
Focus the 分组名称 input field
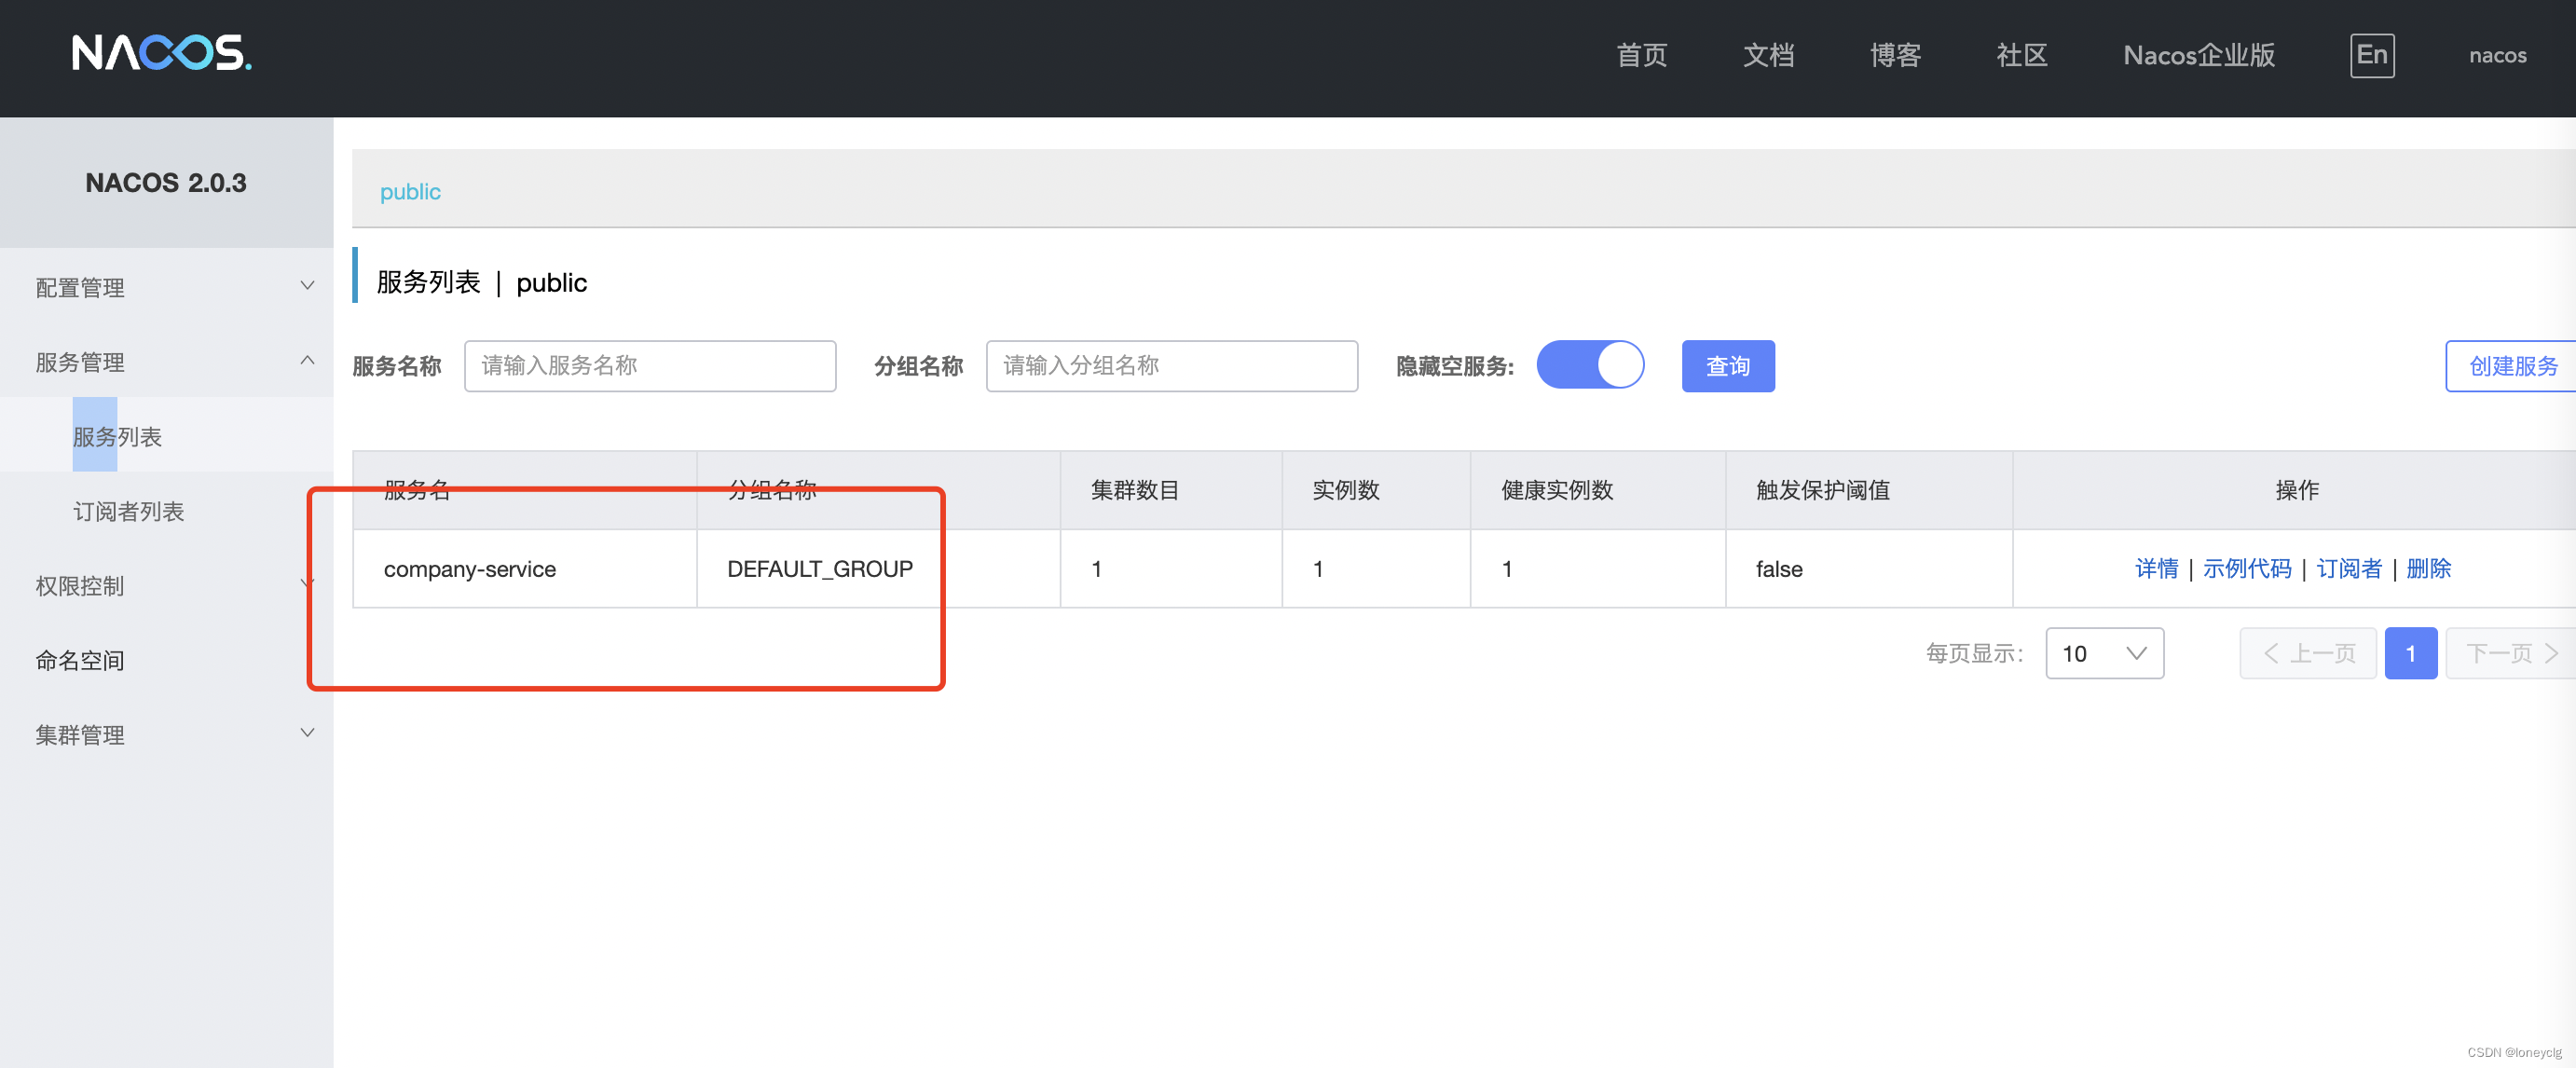[x=1171, y=366]
